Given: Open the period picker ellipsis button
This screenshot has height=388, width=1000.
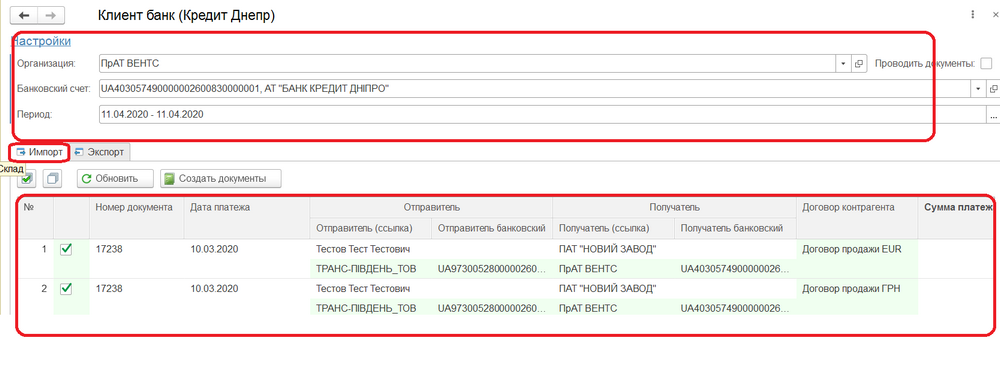Looking at the screenshot, I should pos(993,116).
